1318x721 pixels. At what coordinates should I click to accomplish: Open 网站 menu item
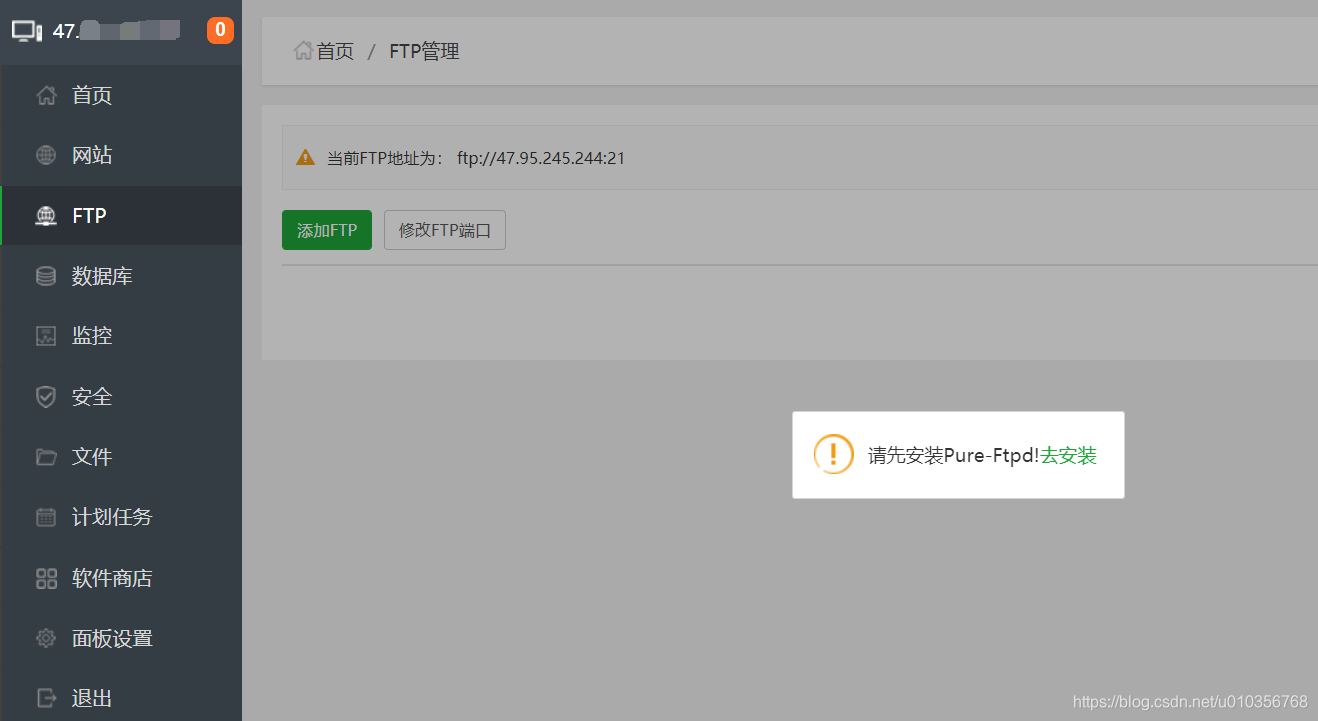[121, 156]
